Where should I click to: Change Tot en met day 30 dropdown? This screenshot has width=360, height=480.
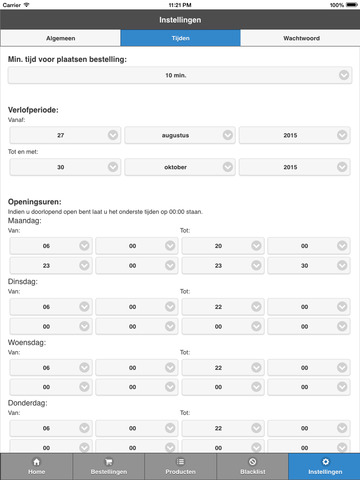pos(65,167)
